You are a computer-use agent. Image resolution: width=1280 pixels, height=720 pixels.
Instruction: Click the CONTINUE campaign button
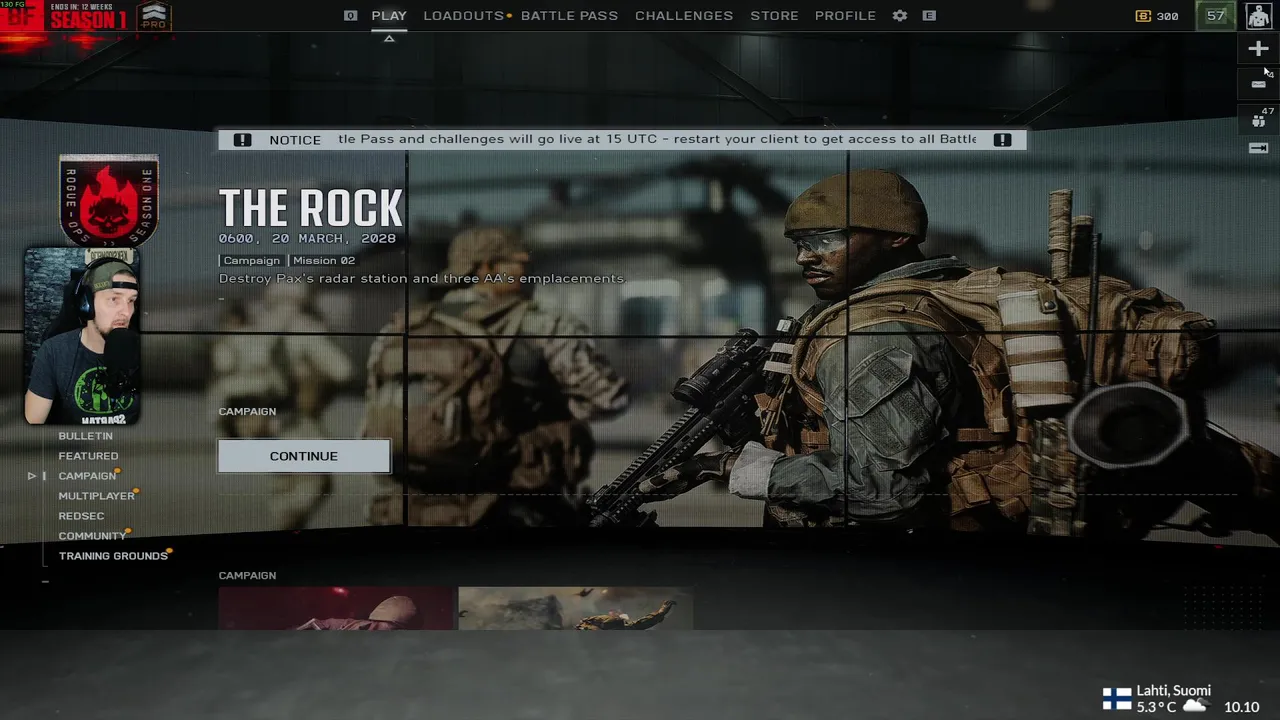(x=304, y=456)
